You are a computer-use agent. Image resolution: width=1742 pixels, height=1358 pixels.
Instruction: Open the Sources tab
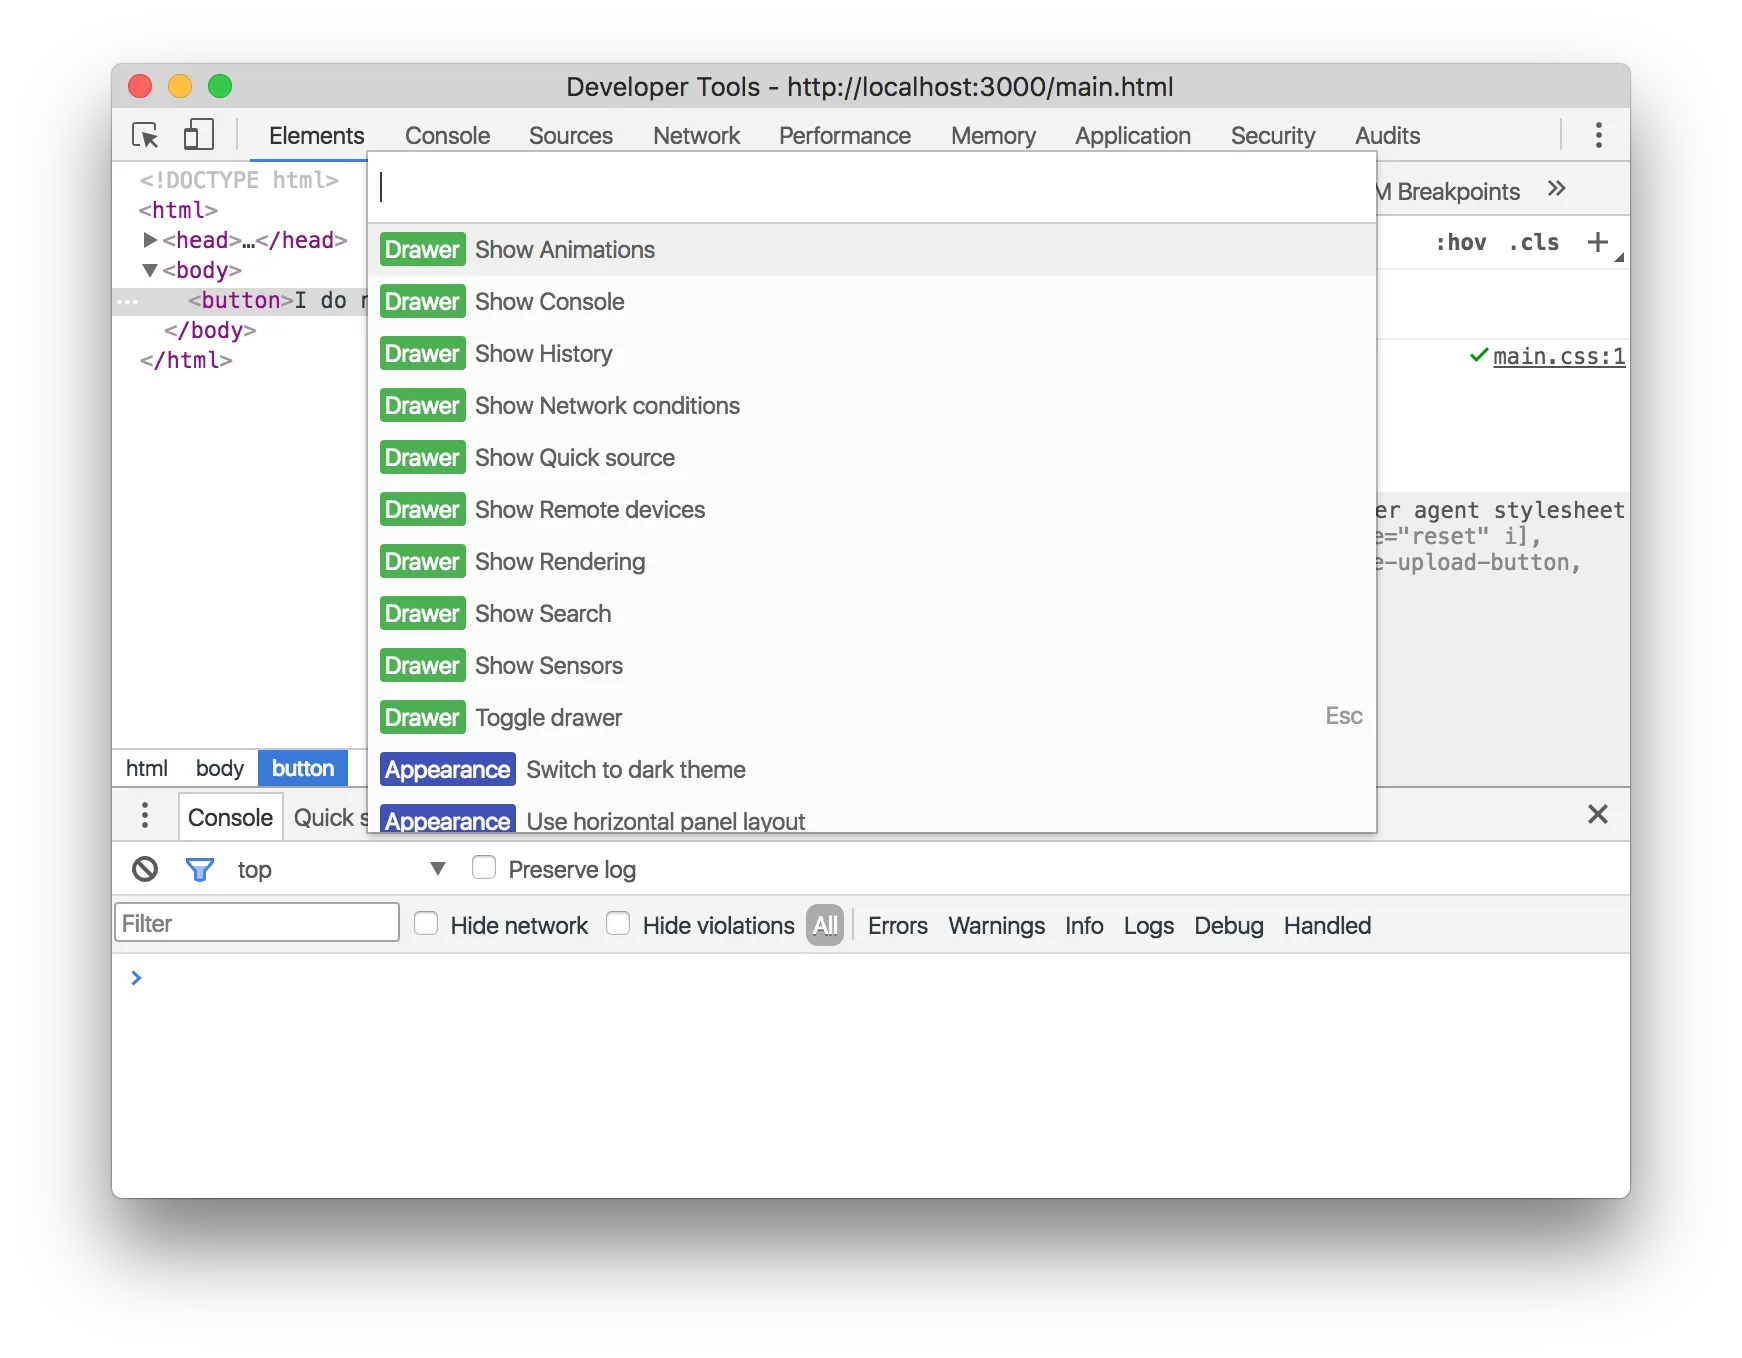tap(570, 135)
